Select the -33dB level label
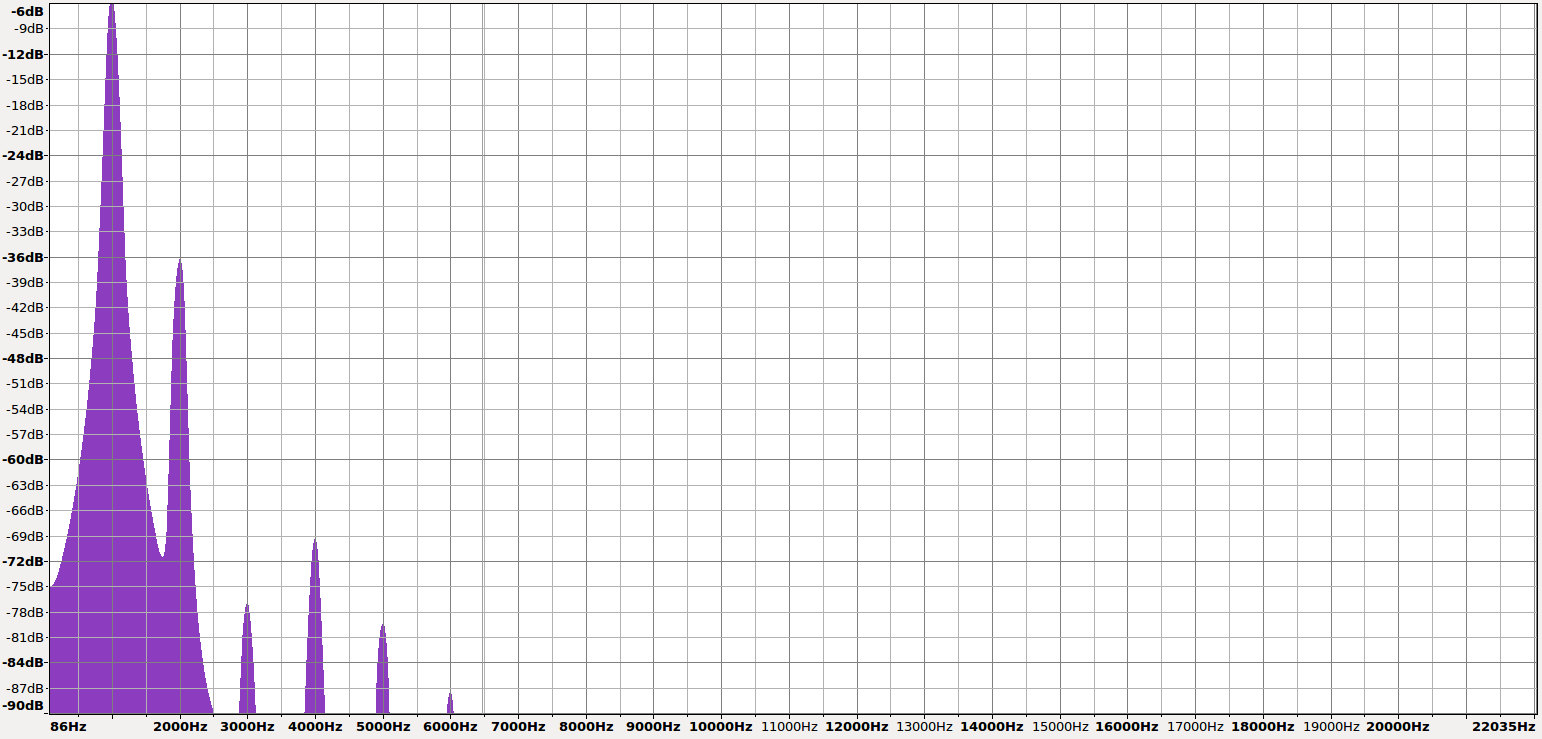 pos(25,231)
